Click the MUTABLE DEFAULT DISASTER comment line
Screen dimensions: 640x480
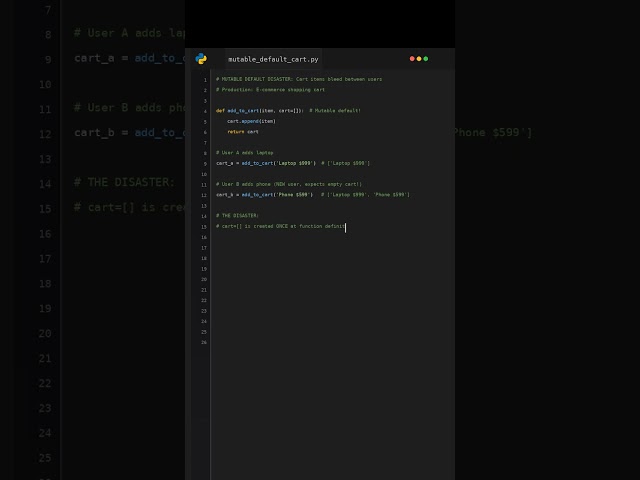click(x=298, y=79)
